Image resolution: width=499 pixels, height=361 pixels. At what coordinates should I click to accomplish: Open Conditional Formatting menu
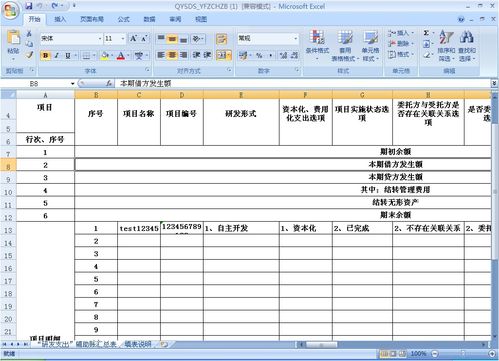[317, 45]
